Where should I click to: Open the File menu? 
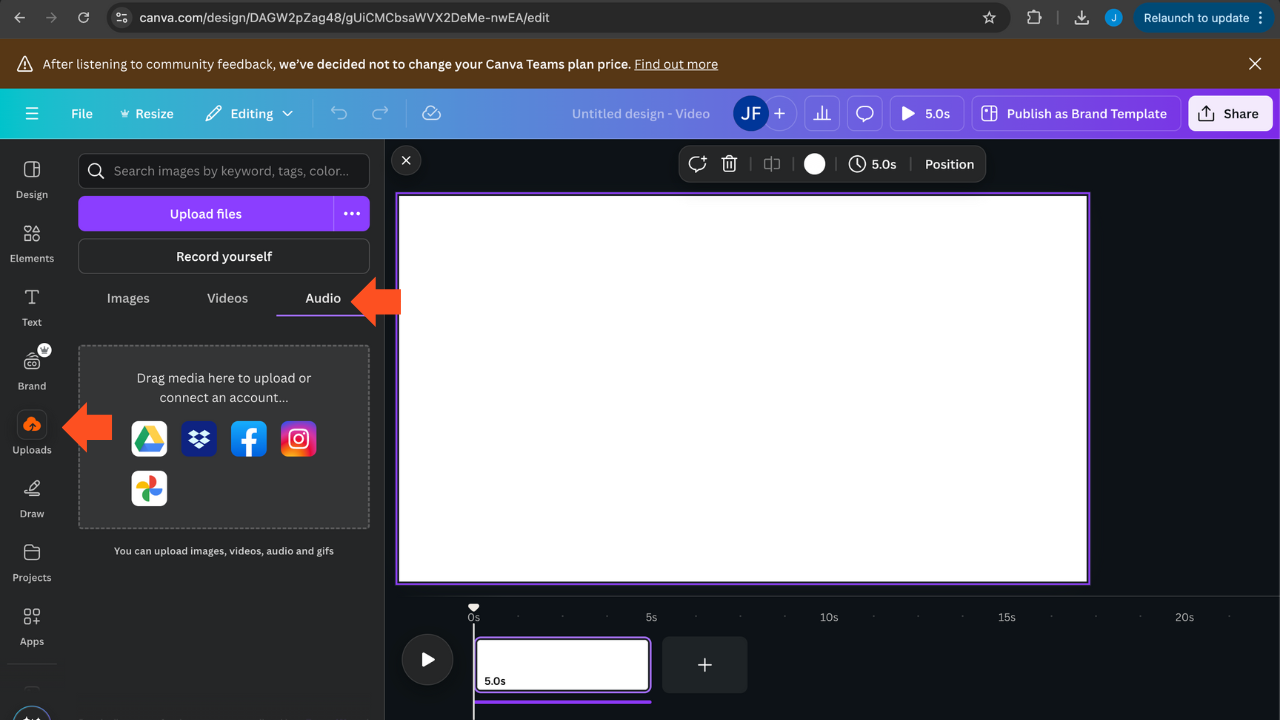tap(81, 113)
